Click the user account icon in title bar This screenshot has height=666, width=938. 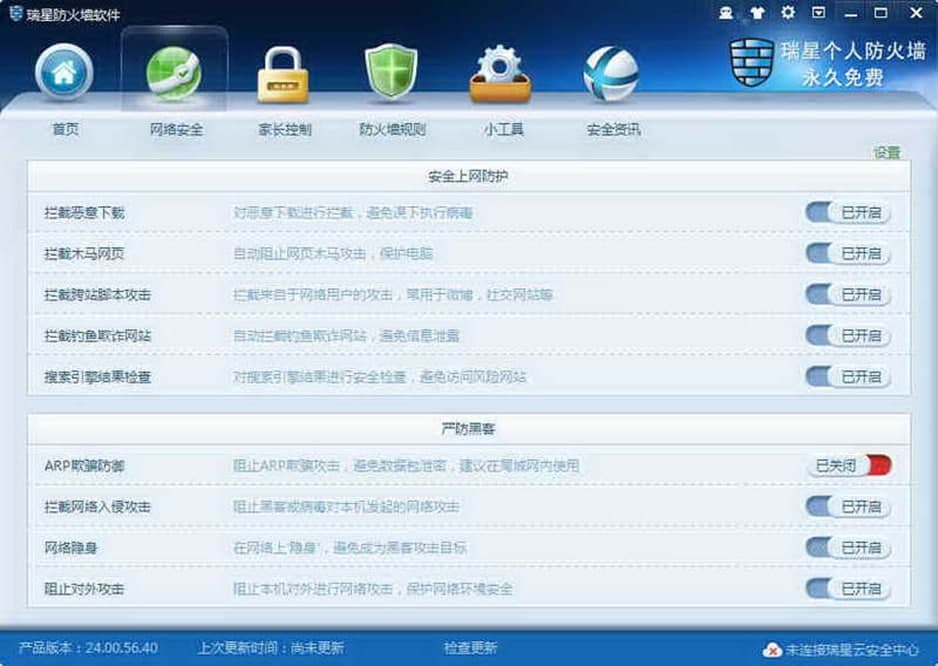tap(726, 13)
